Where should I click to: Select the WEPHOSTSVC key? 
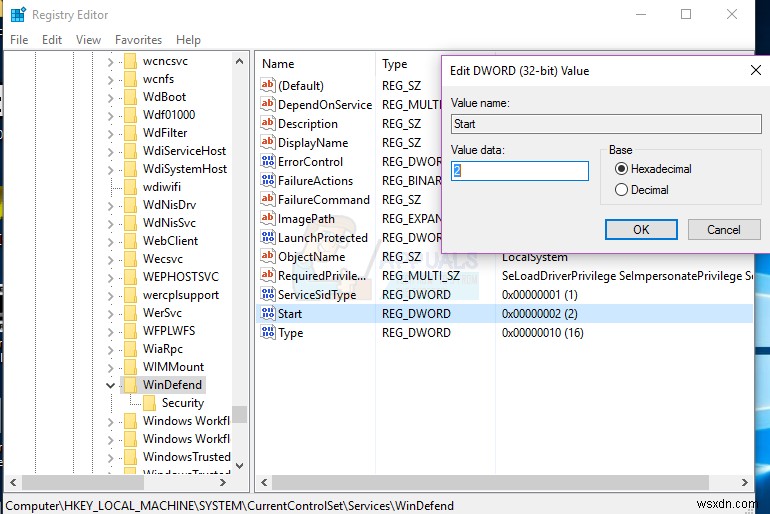(181, 277)
